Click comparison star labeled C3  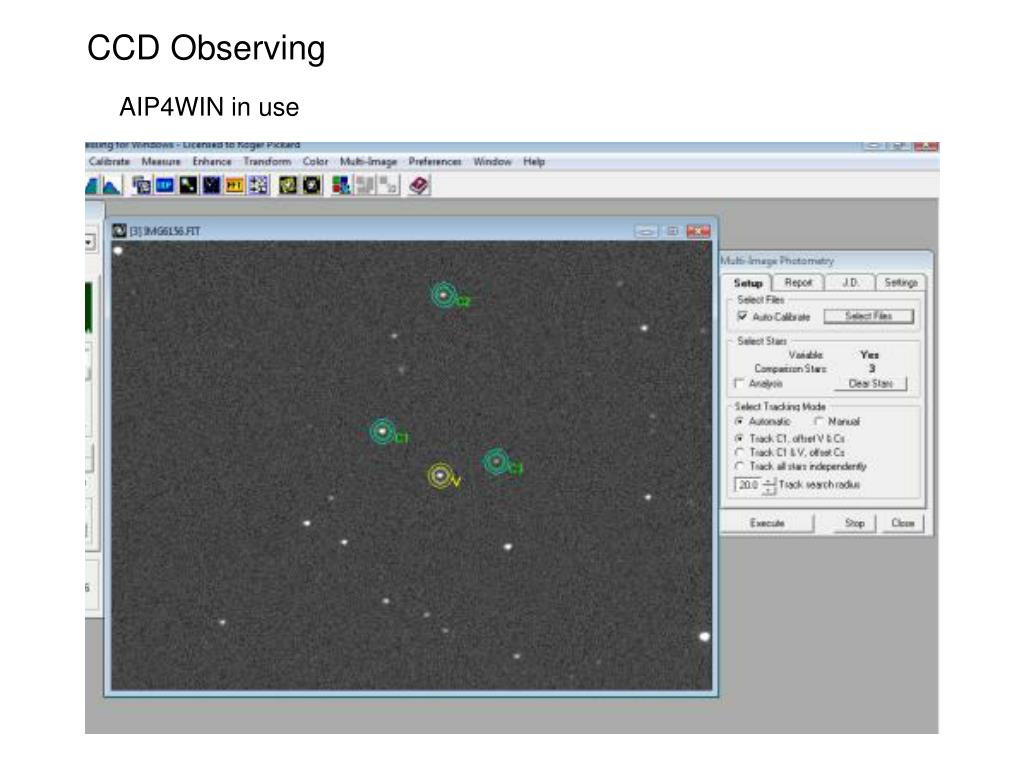[x=497, y=462]
